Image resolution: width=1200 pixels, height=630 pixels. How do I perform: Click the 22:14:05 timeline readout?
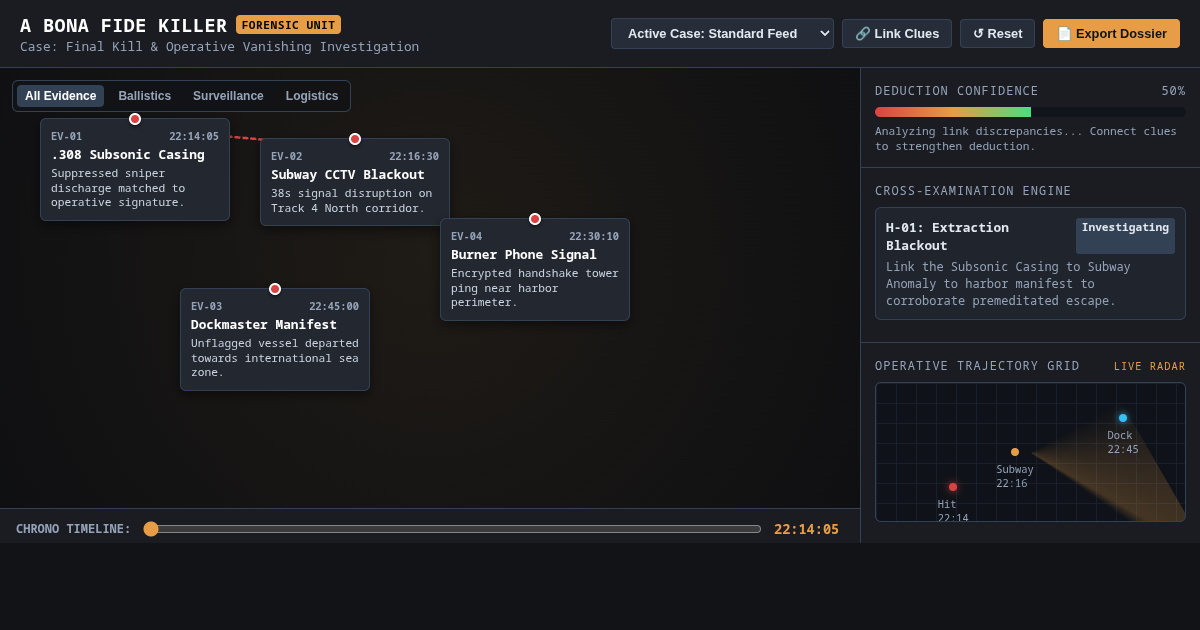pos(806,529)
